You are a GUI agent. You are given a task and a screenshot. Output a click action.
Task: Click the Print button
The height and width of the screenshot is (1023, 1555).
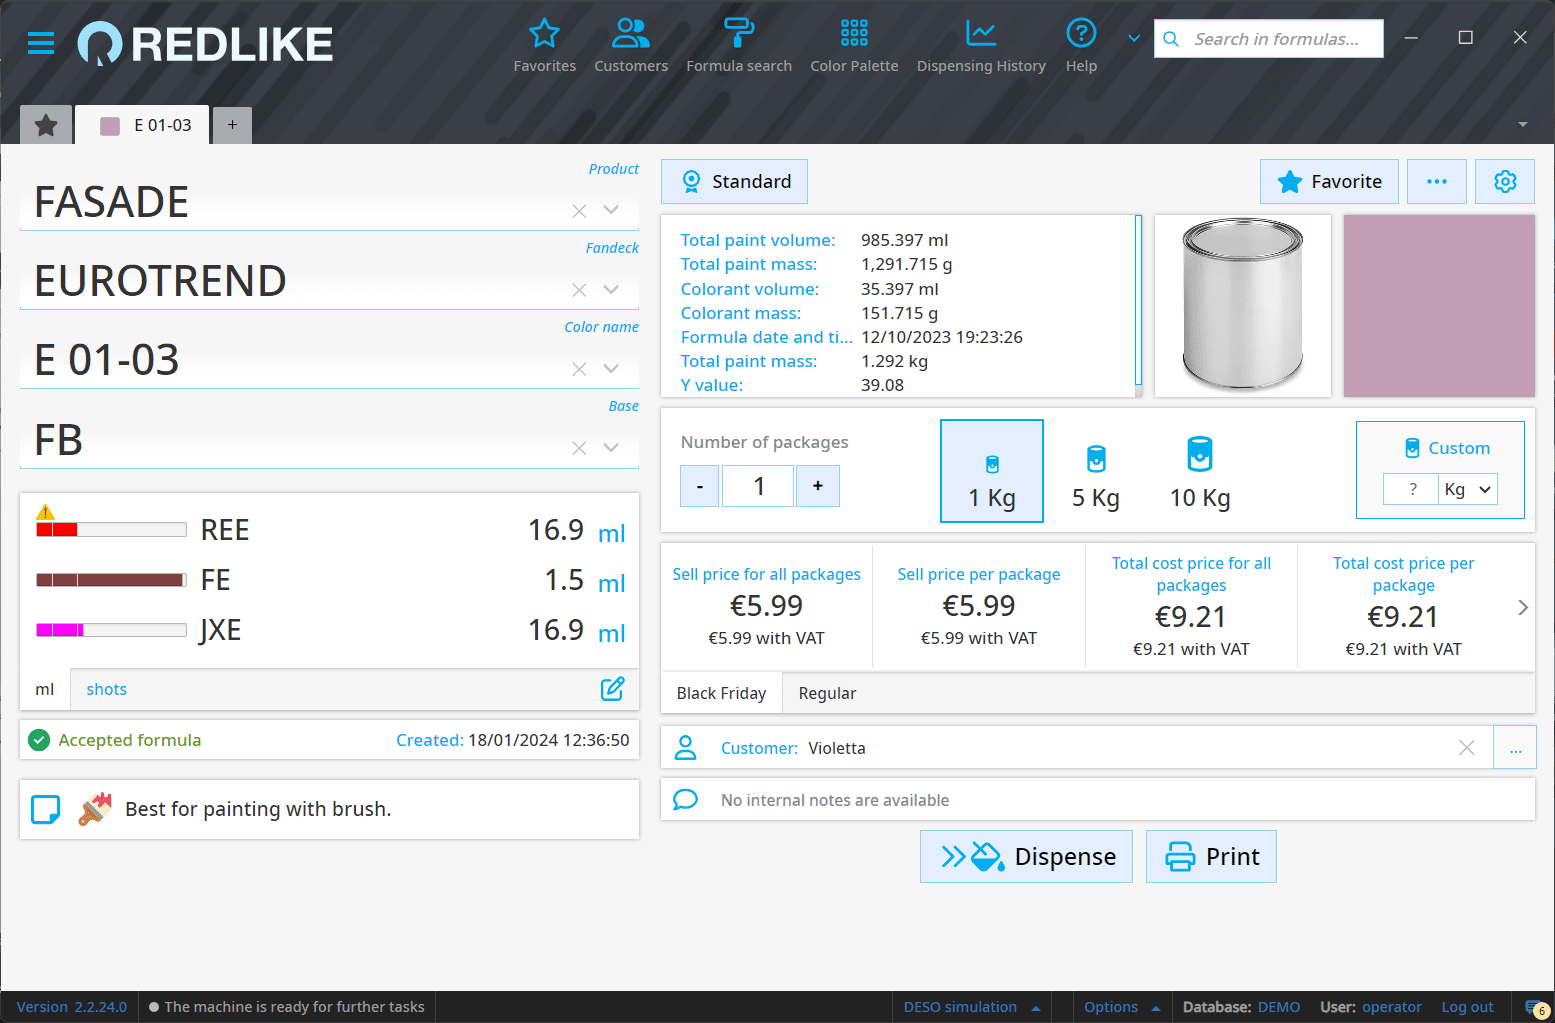[1210, 856]
